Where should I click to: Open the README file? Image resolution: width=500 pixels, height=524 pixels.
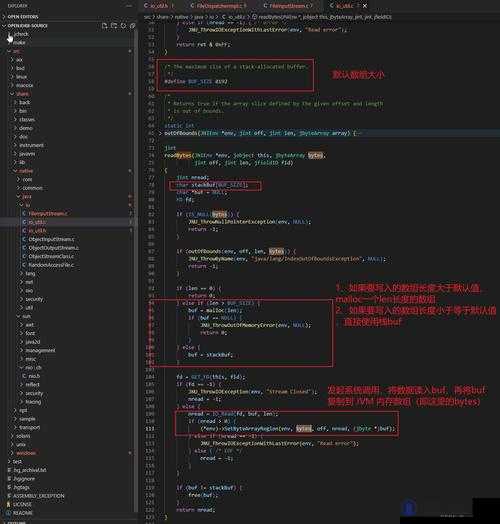tap(20, 513)
